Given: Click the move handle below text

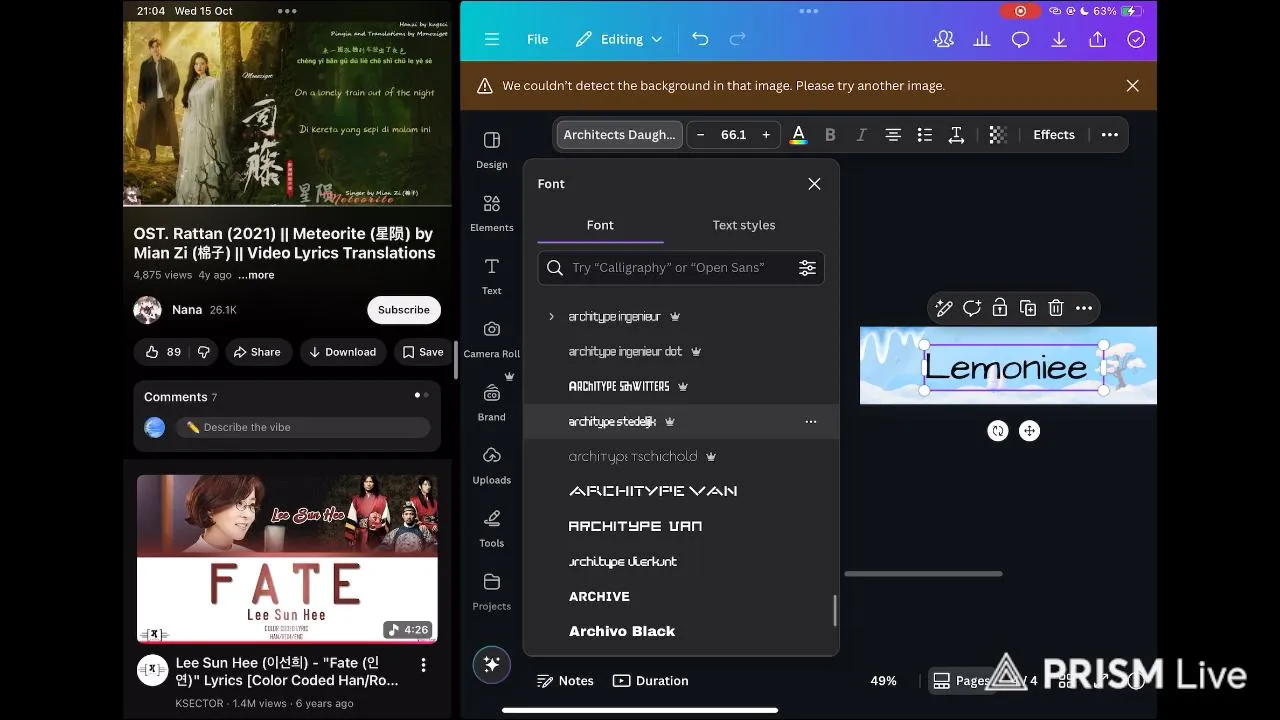Looking at the screenshot, I should pos(1029,431).
